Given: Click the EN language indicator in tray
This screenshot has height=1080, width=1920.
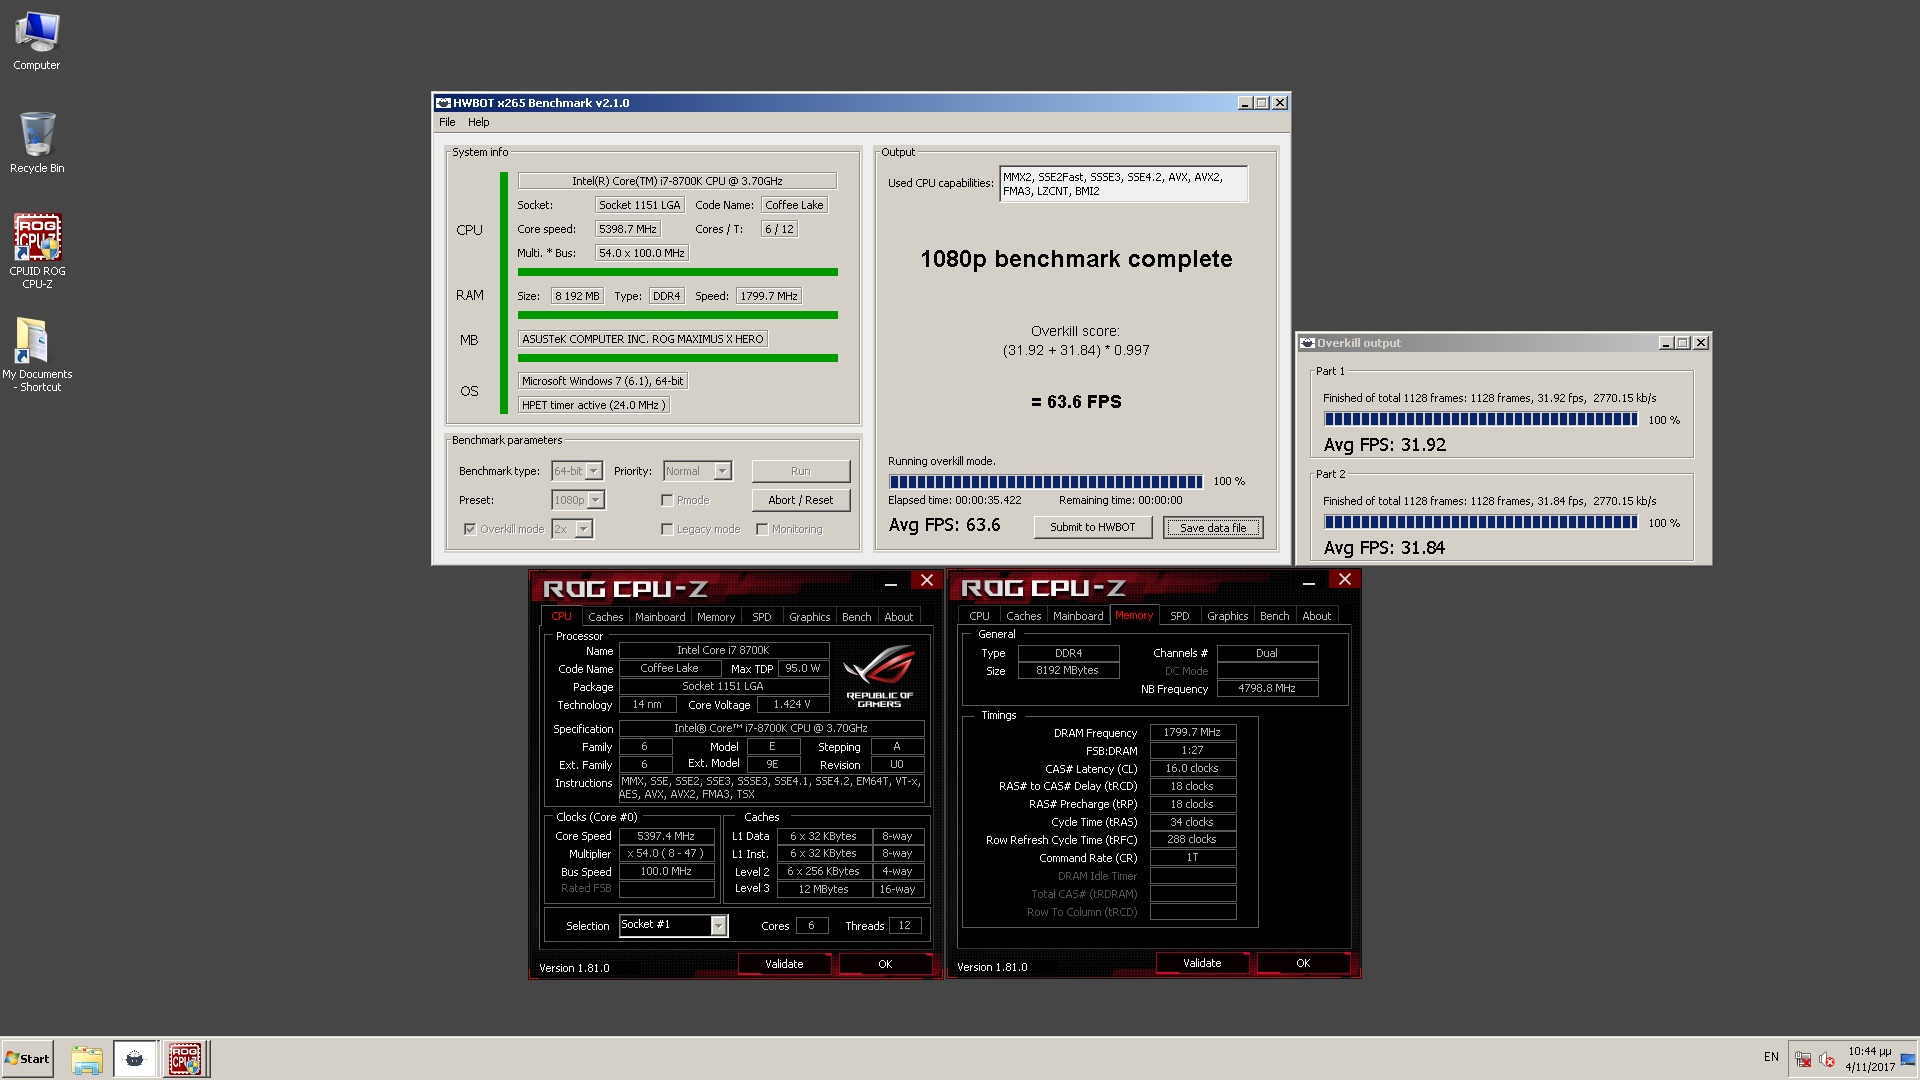Looking at the screenshot, I should [1771, 1057].
